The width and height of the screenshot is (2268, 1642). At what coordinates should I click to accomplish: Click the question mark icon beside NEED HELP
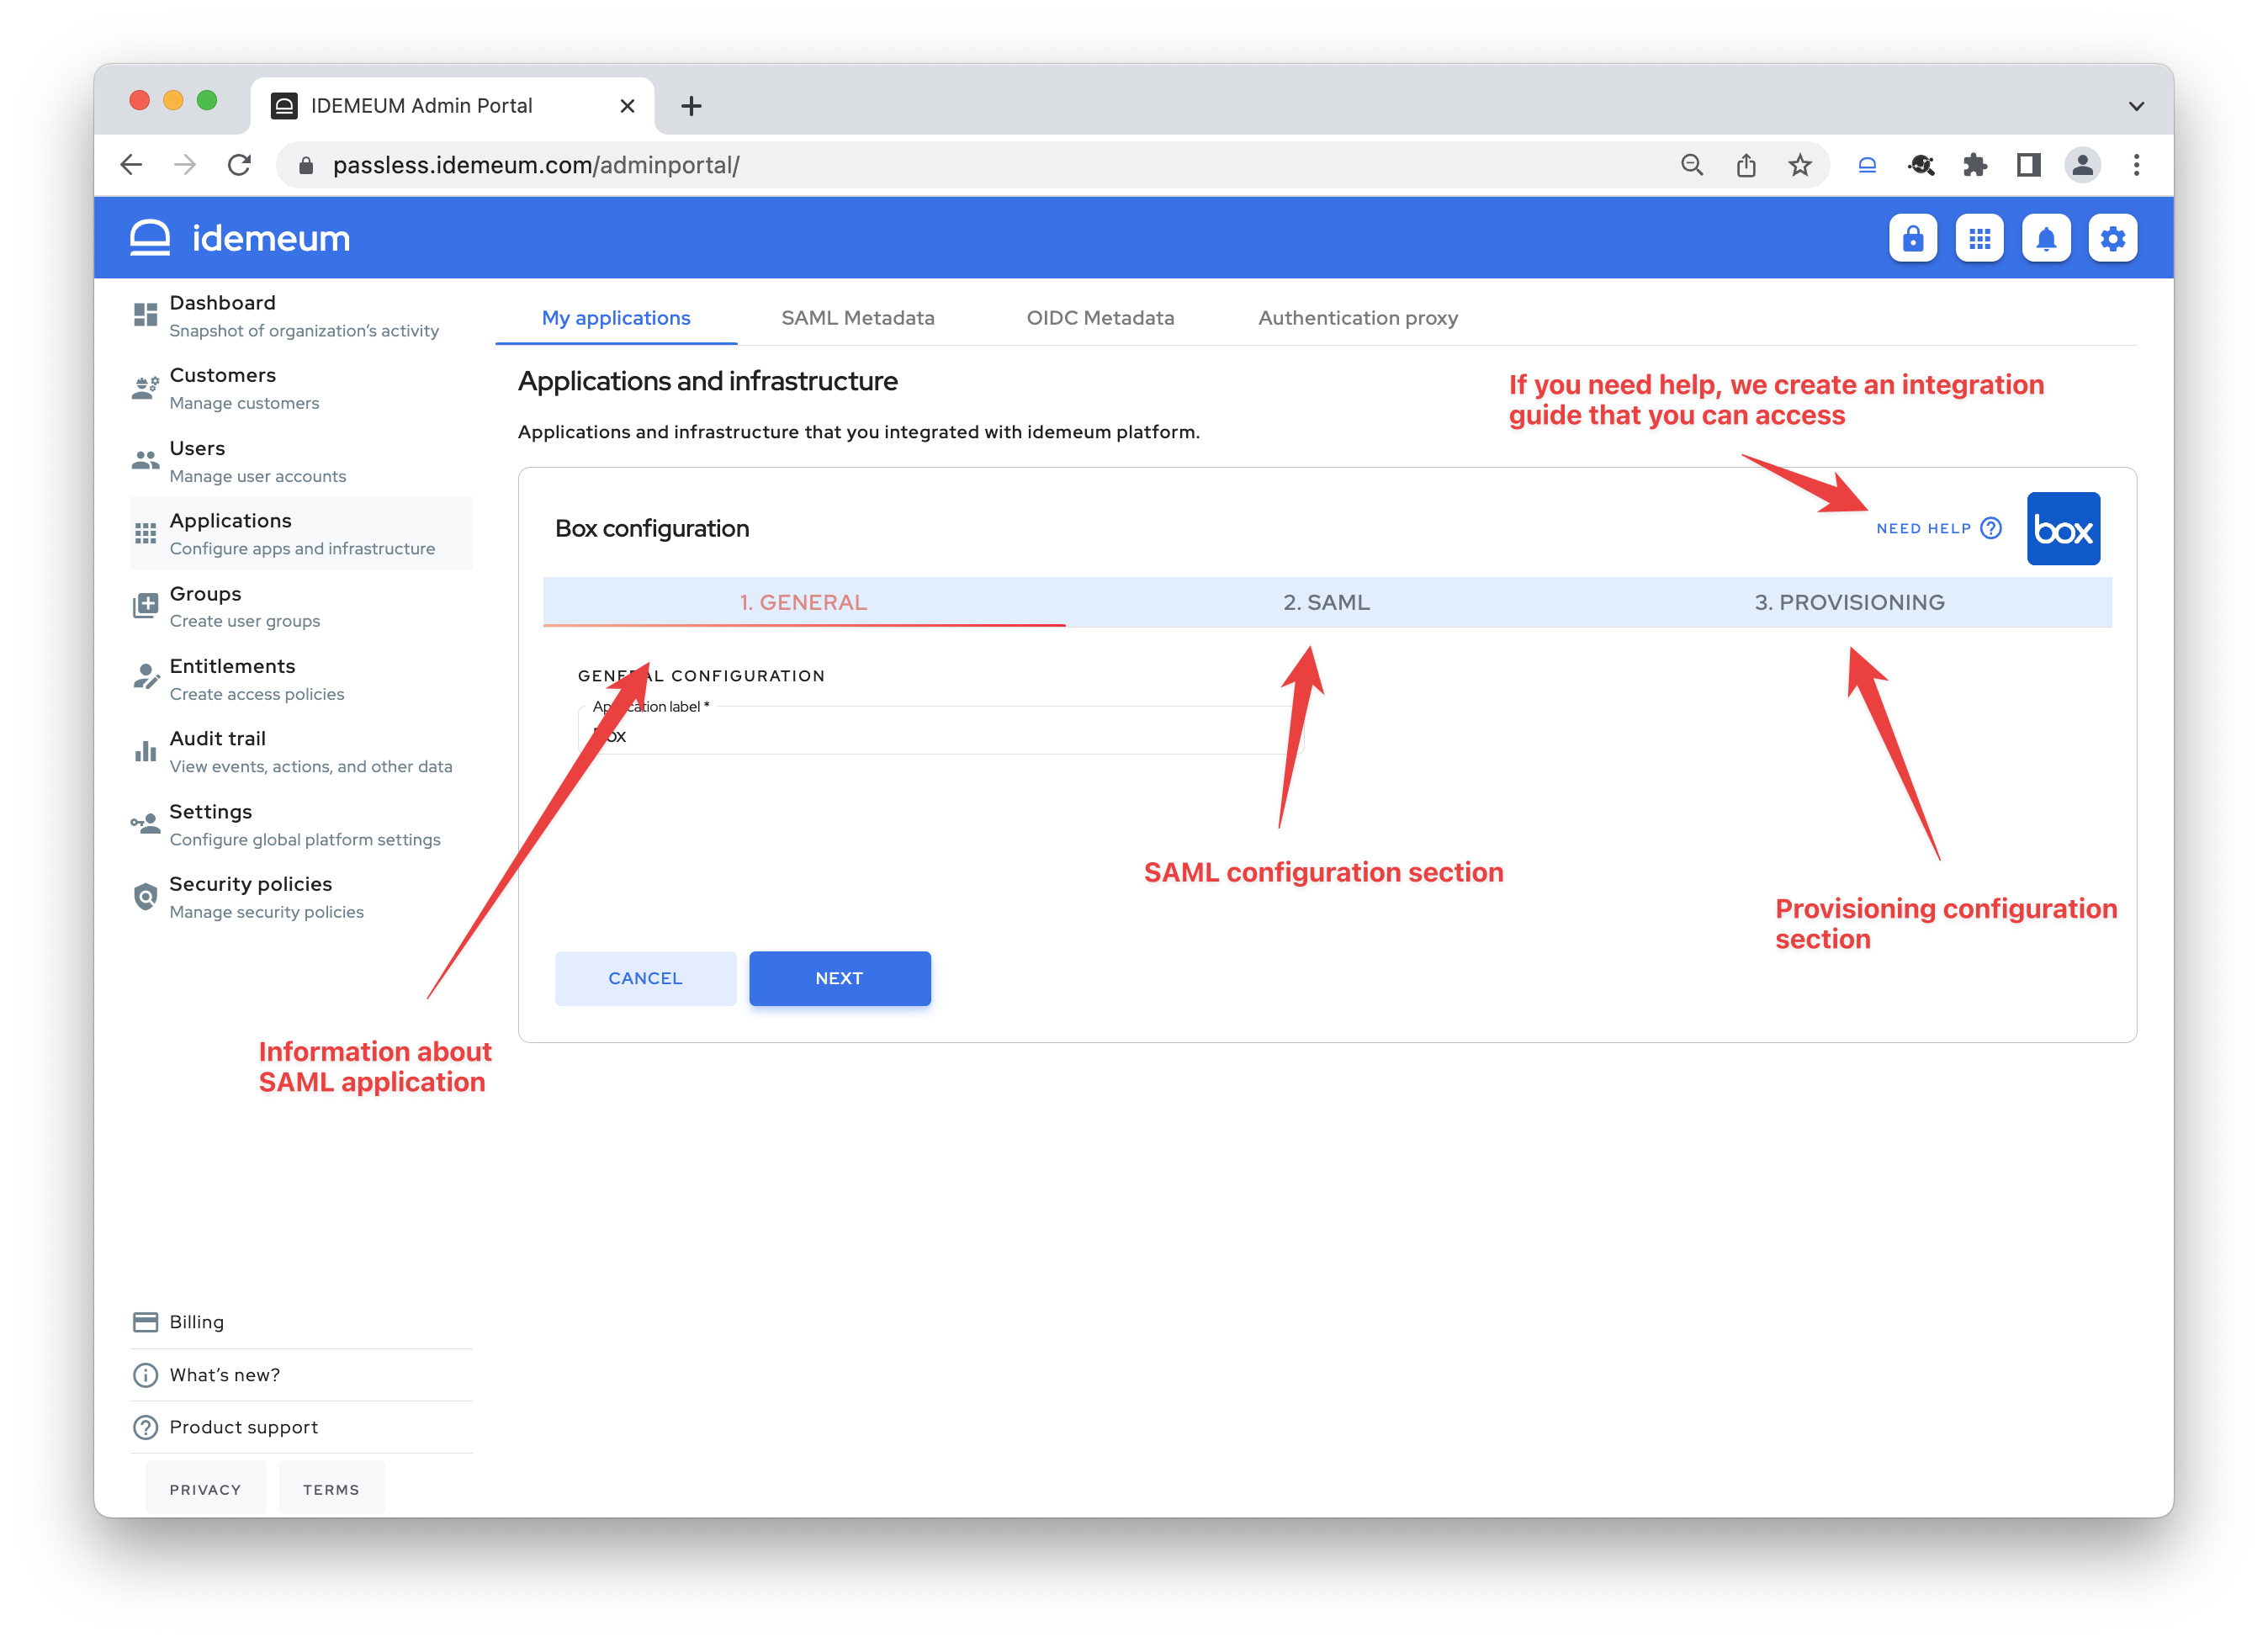[1991, 528]
